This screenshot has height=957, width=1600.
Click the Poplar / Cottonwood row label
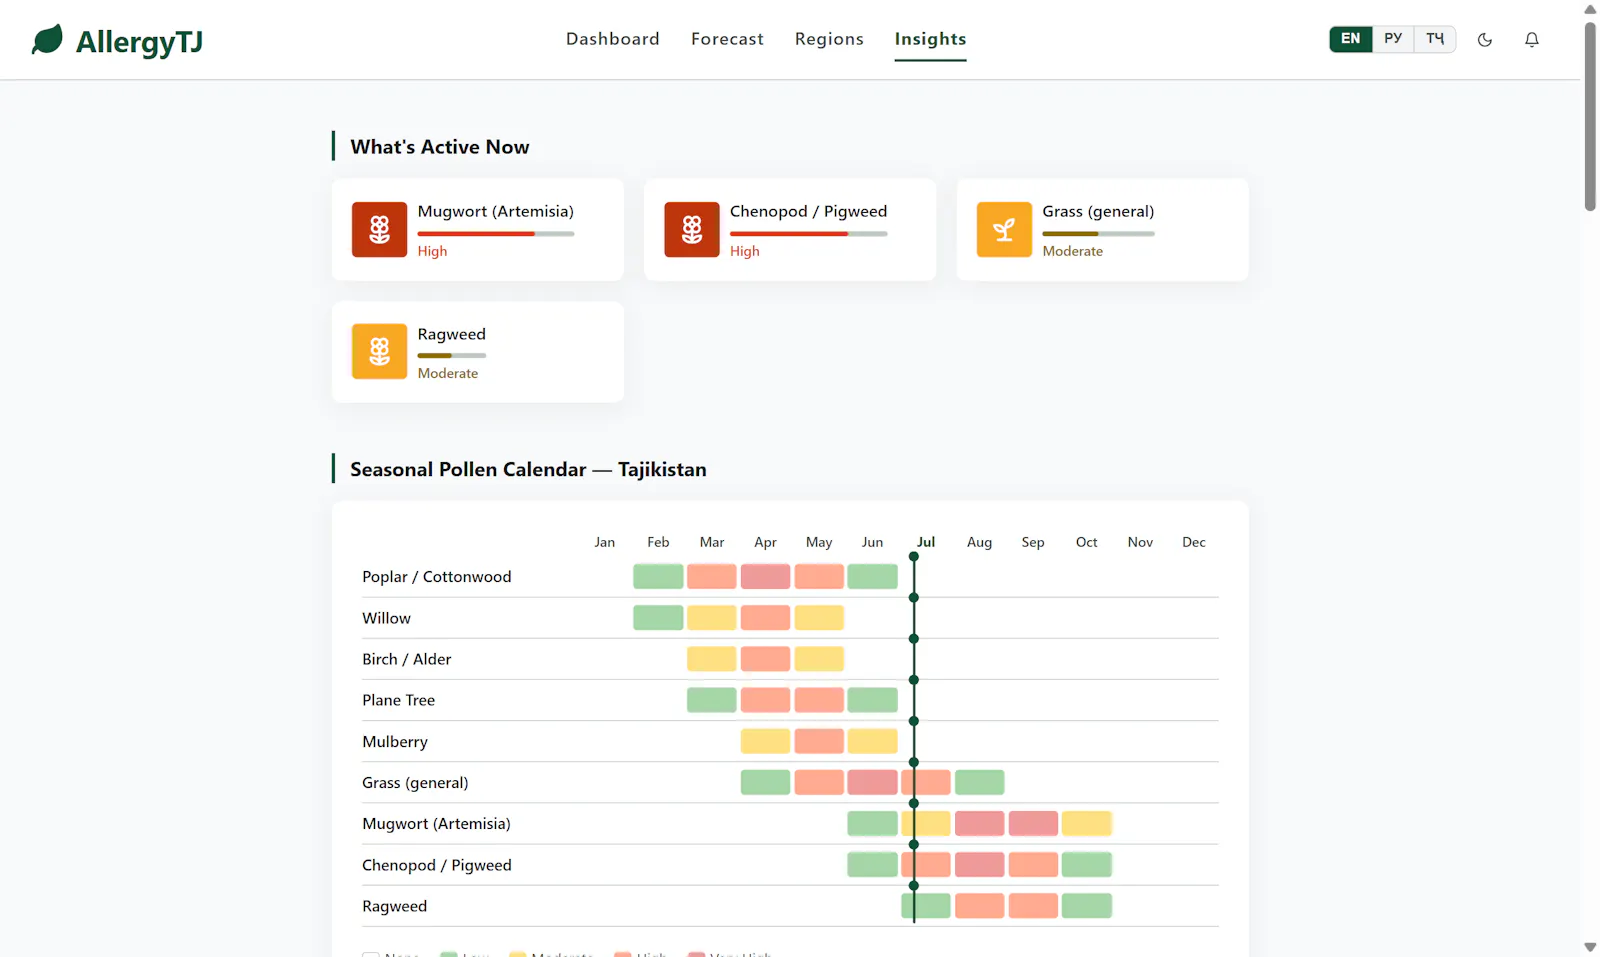pos(436,577)
